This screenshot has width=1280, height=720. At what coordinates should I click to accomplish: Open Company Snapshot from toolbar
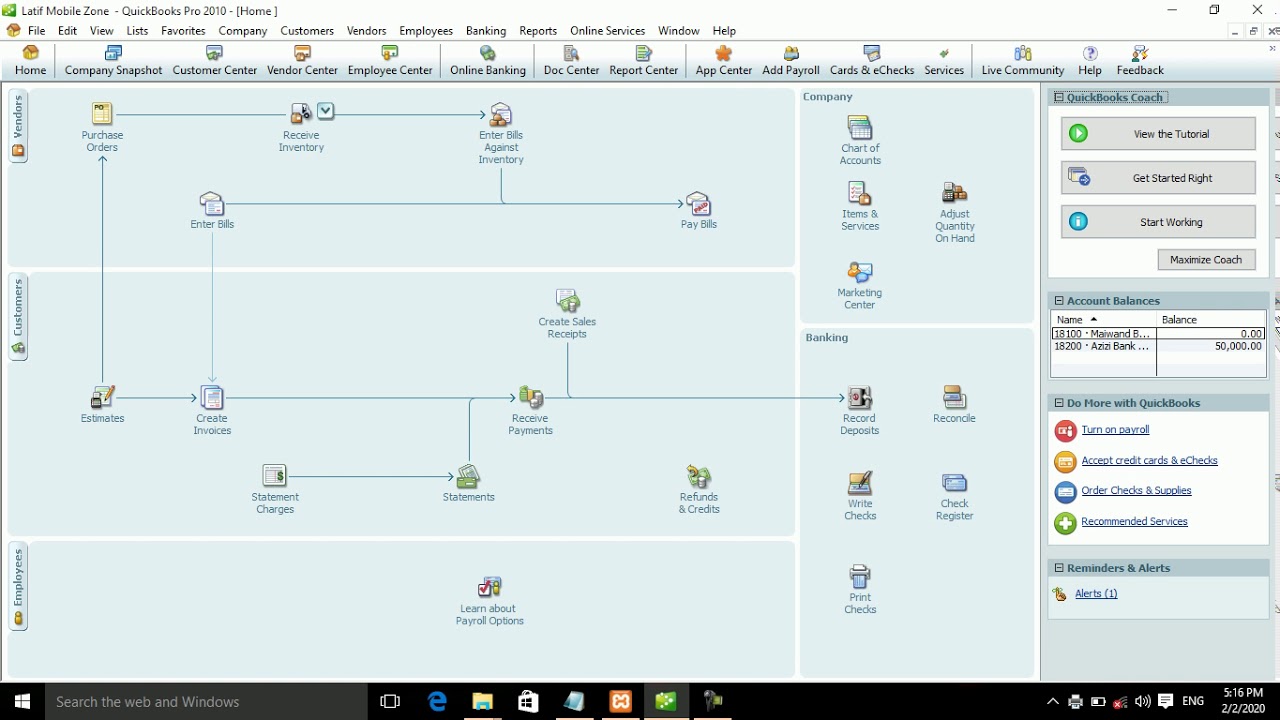[x=113, y=60]
